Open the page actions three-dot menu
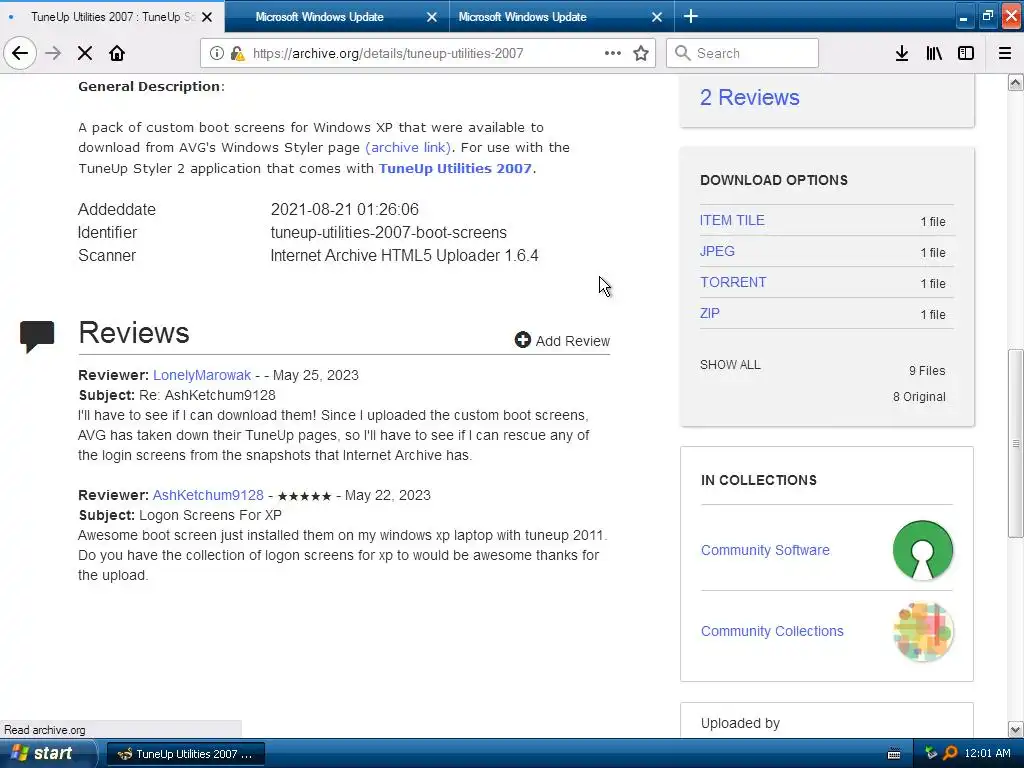This screenshot has width=1024, height=768. click(x=613, y=53)
